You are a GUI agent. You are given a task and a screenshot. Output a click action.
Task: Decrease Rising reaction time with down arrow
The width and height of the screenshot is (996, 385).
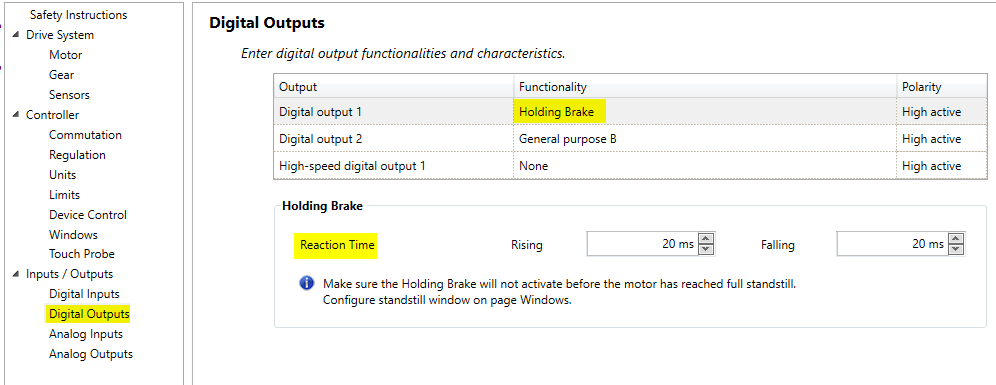(x=706, y=249)
